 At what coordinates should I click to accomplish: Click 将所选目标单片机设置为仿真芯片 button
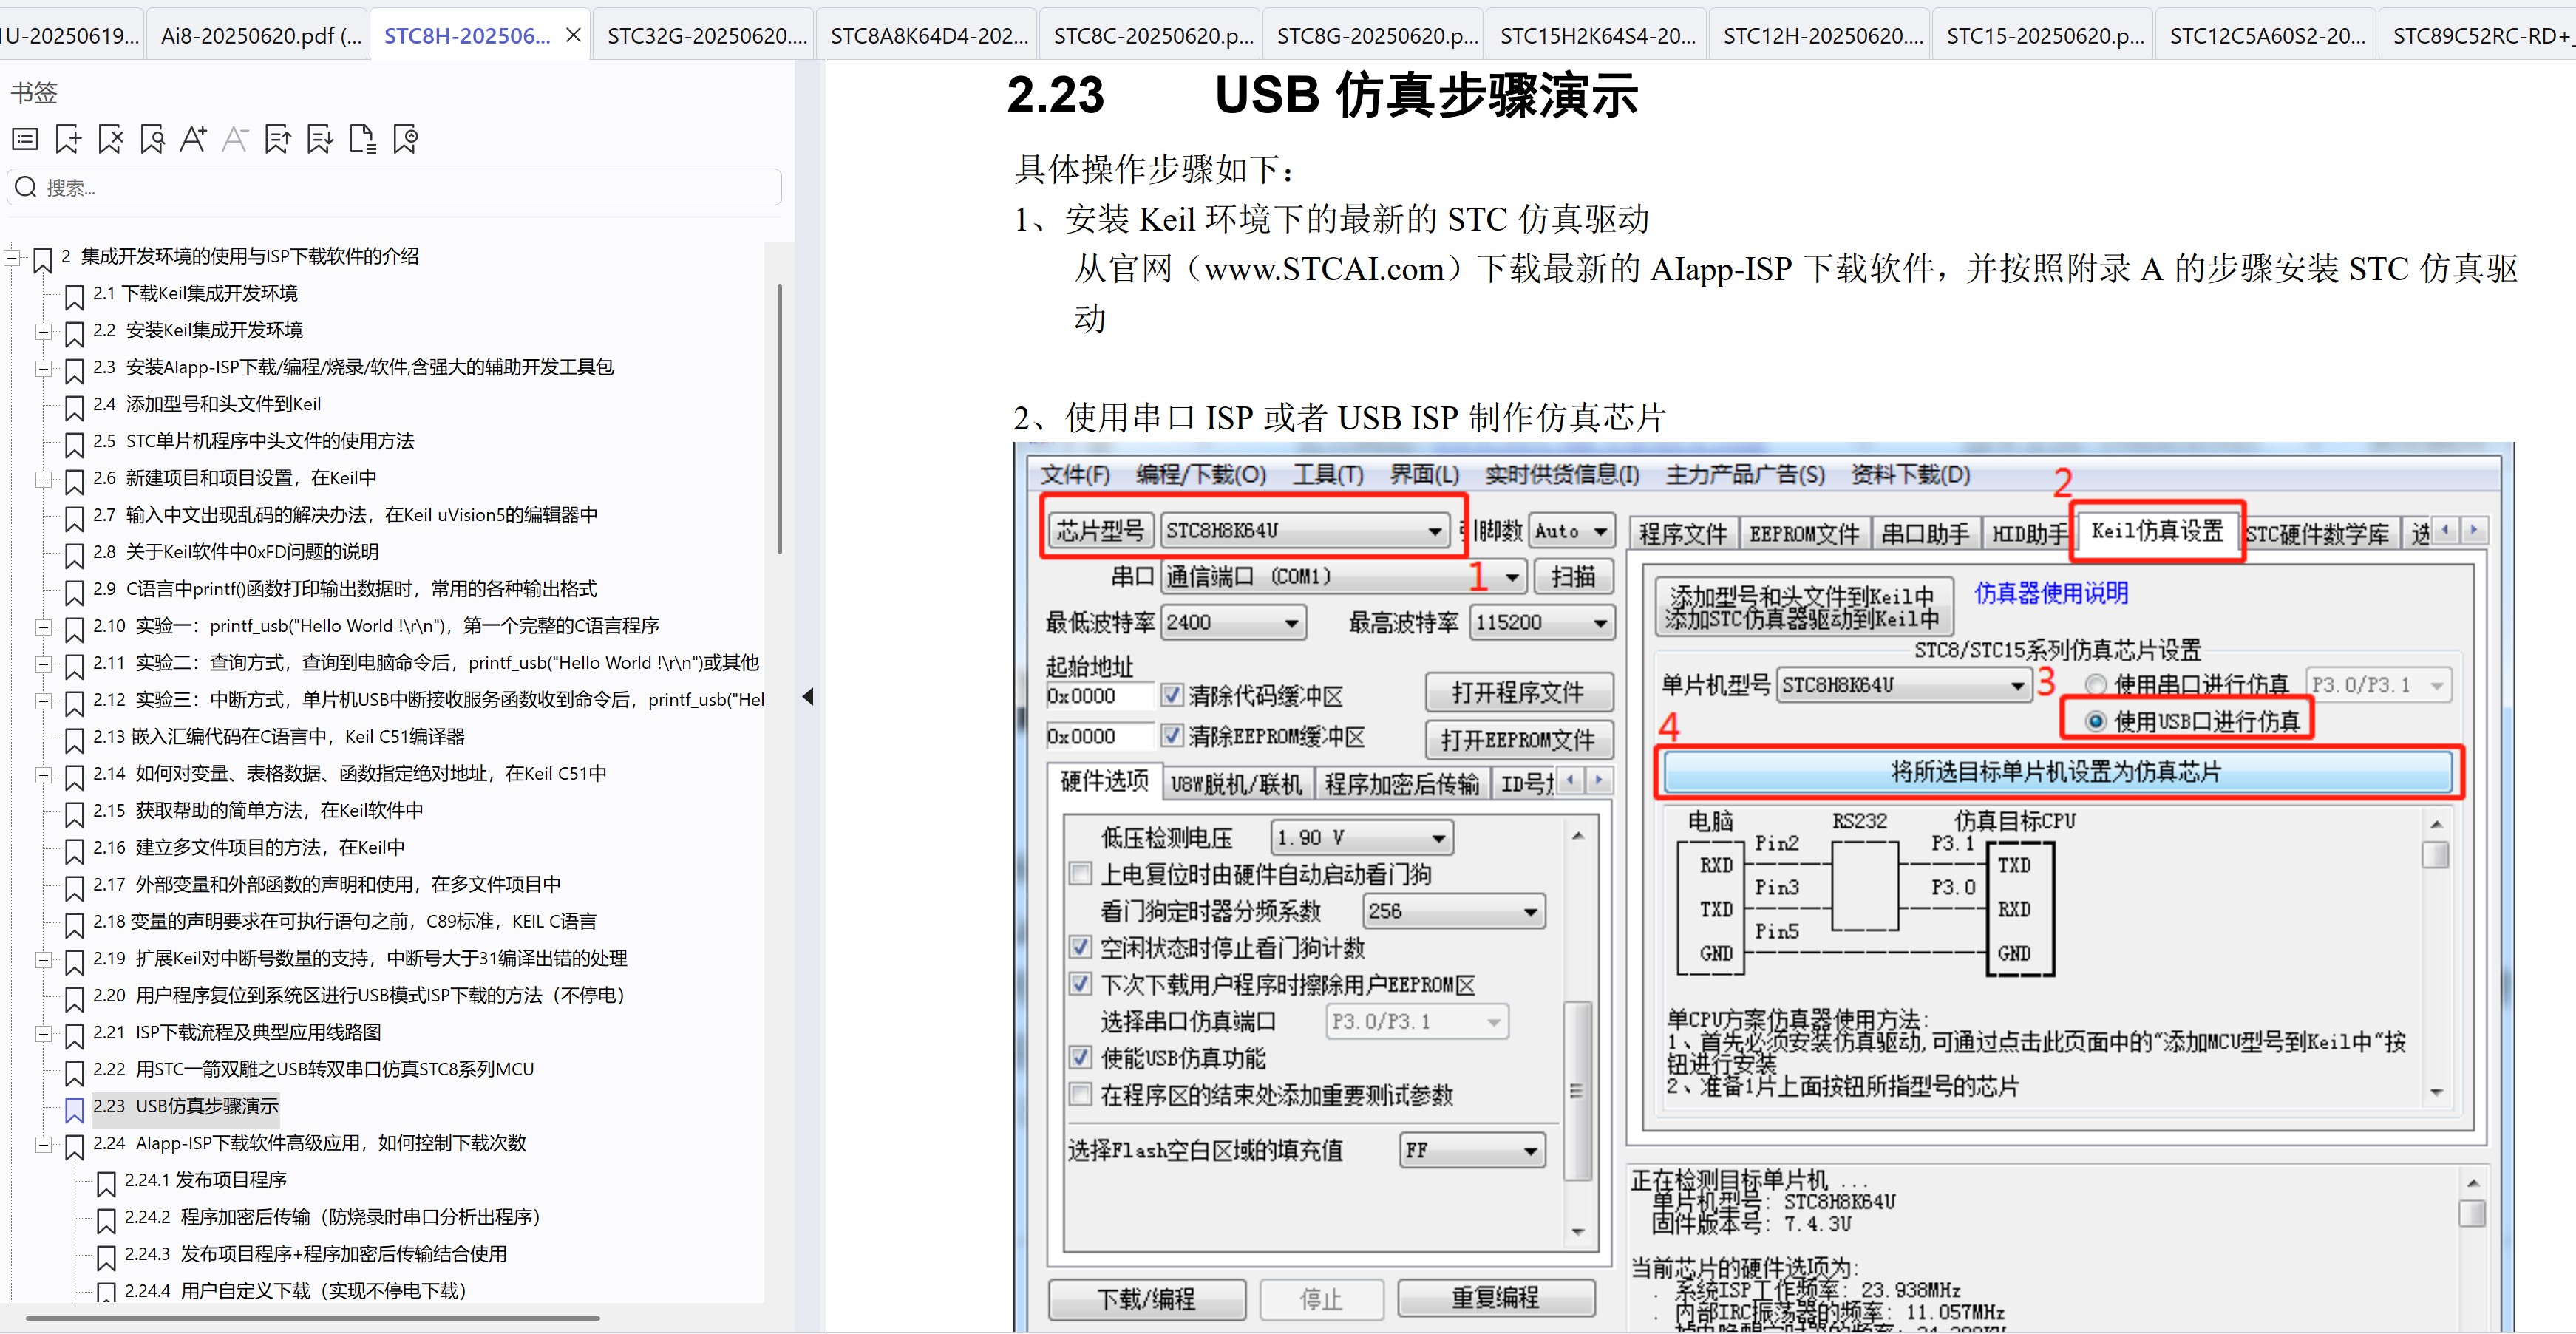coord(2058,772)
